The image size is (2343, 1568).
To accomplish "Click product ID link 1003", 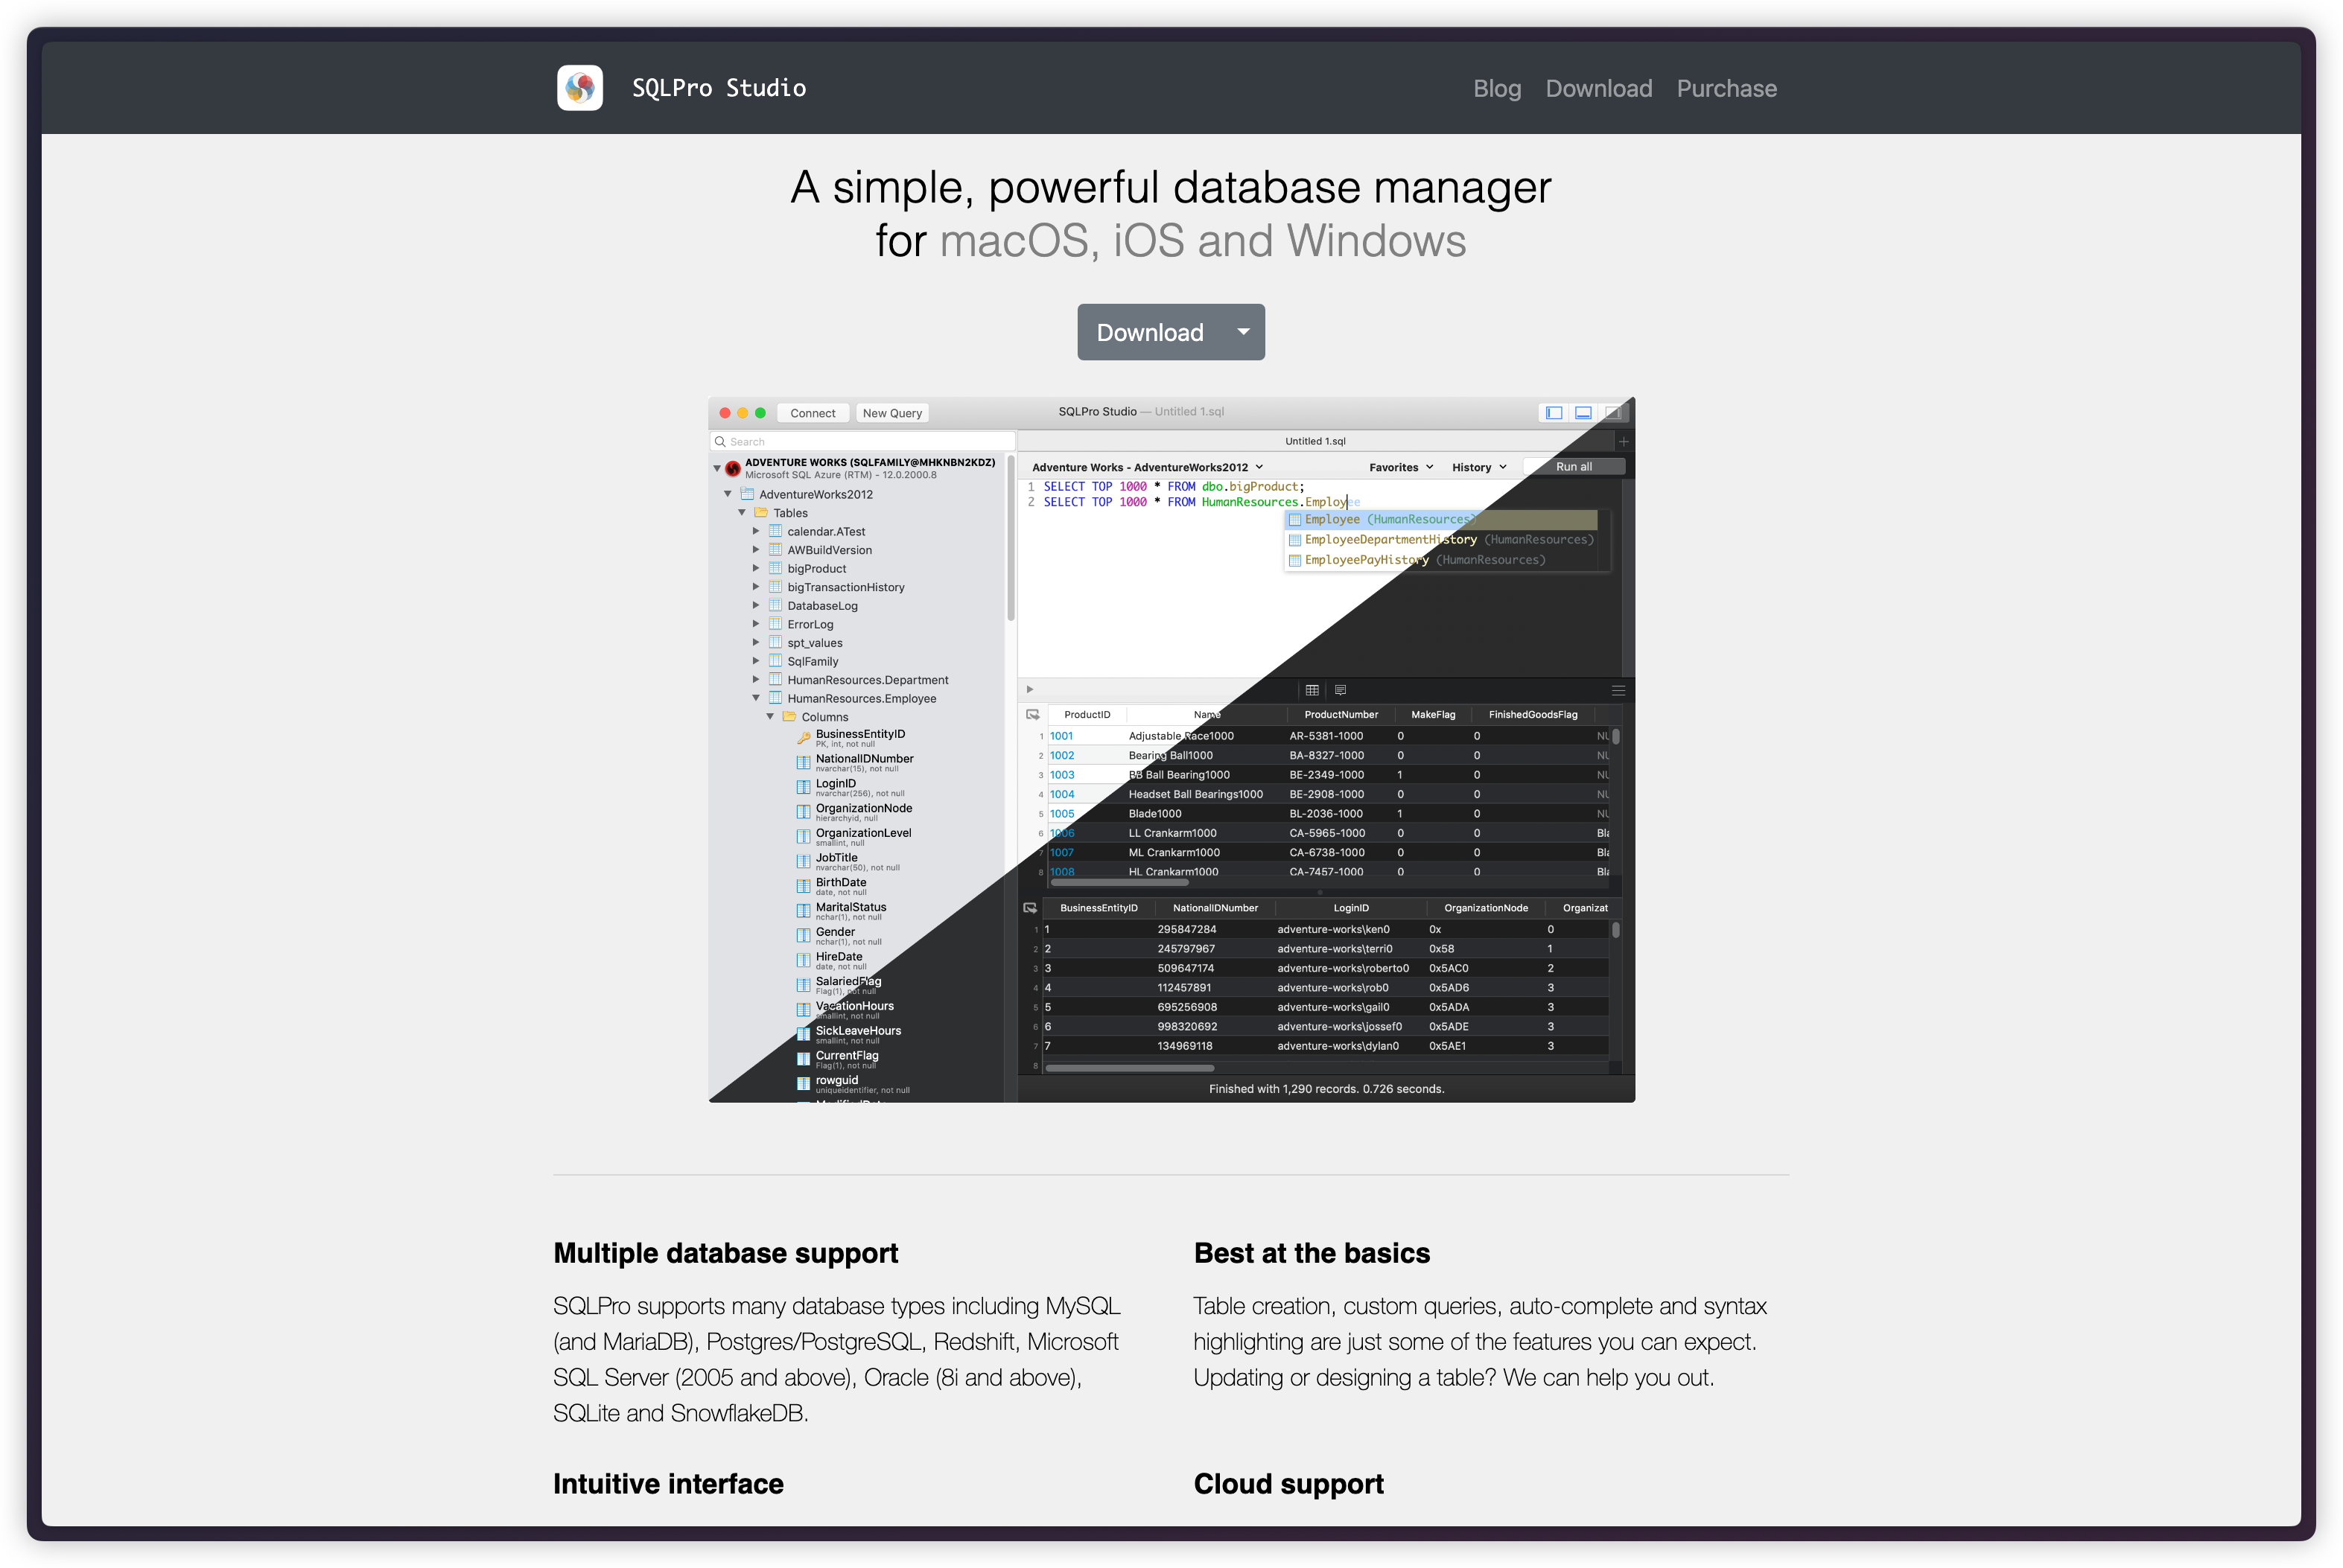I will tap(1061, 775).
